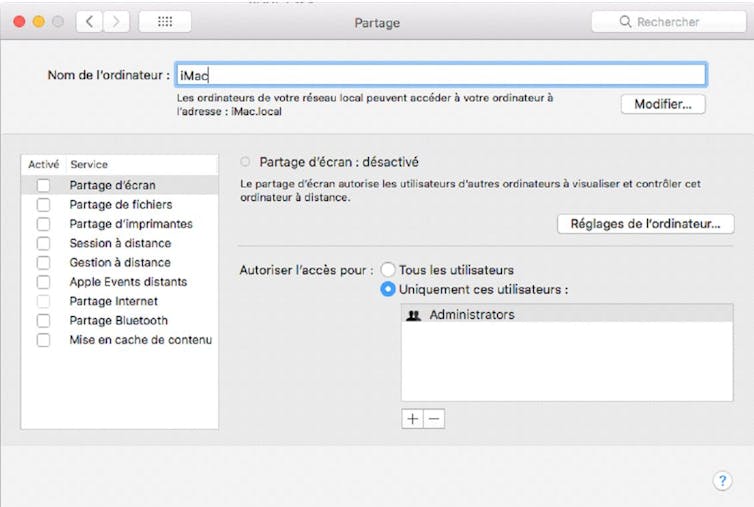Show all preferences grid icon

point(164,21)
